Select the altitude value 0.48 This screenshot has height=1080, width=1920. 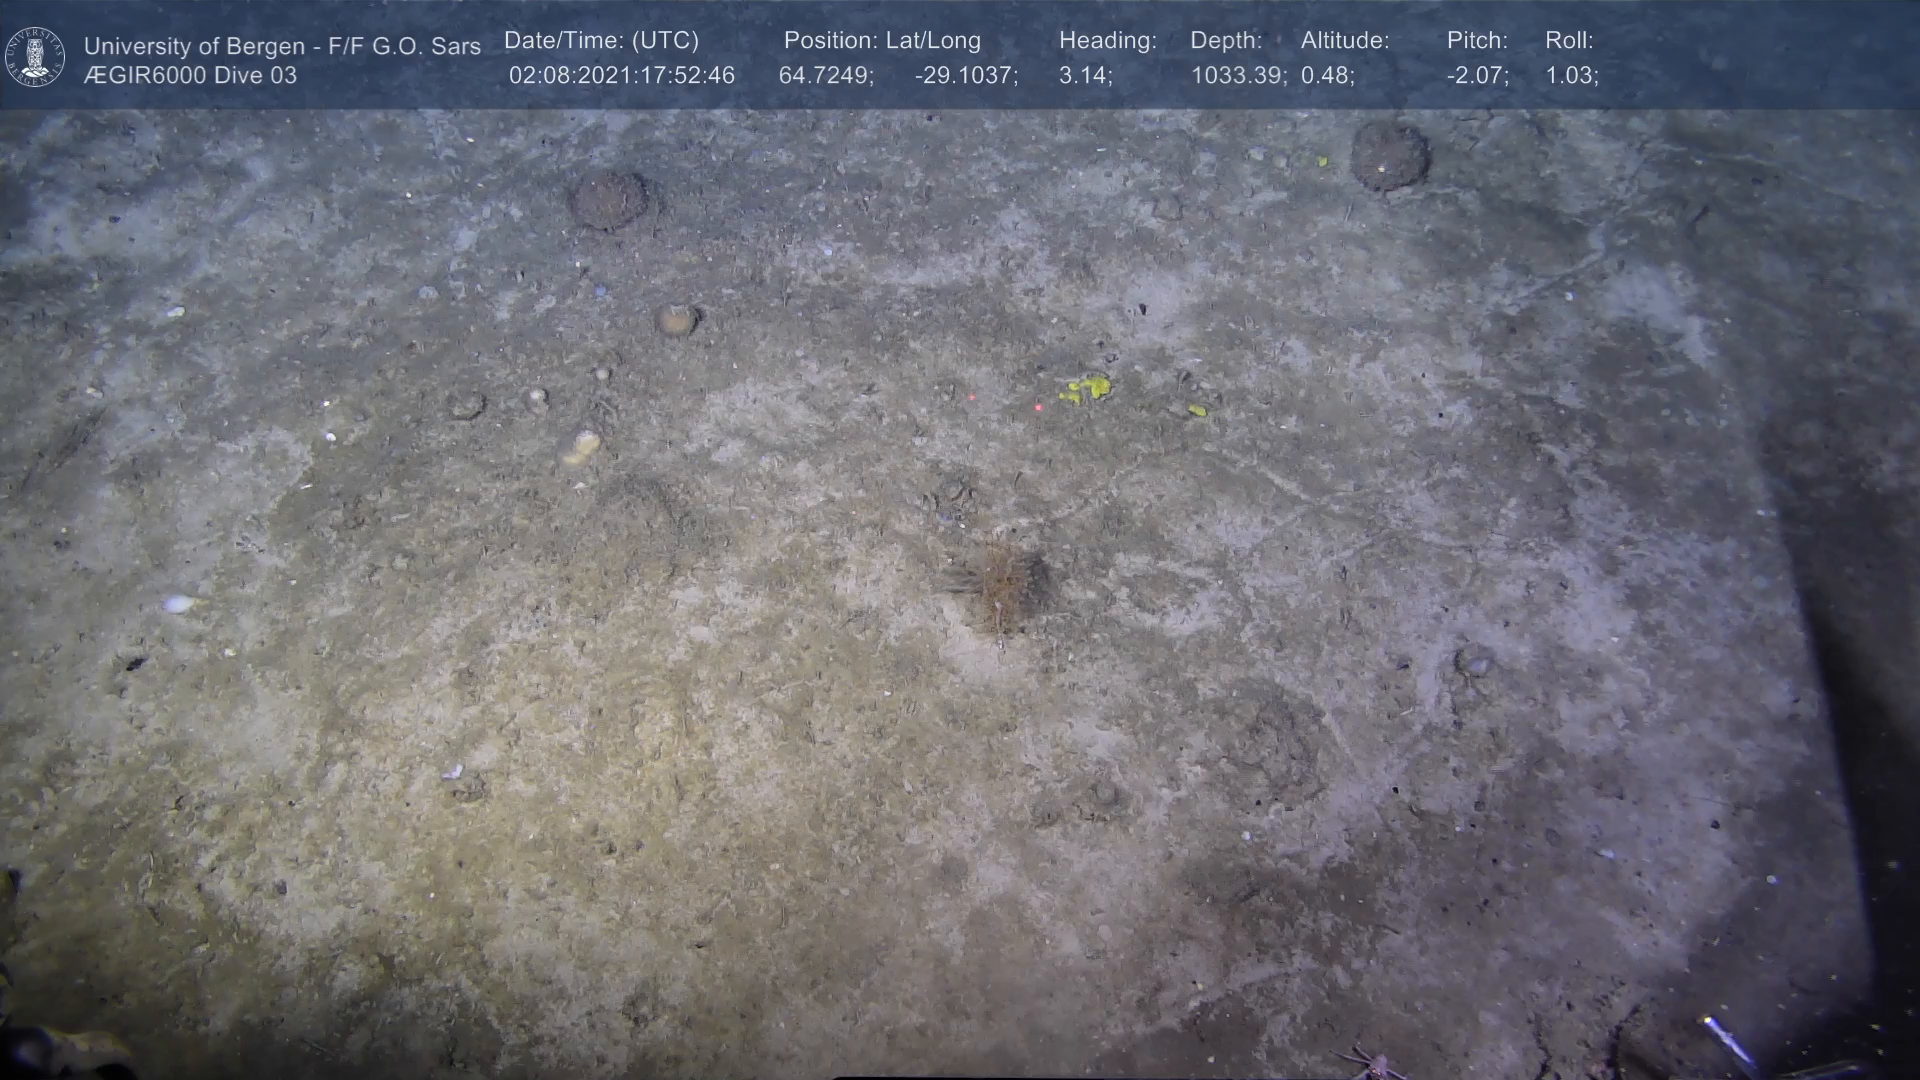point(1326,76)
